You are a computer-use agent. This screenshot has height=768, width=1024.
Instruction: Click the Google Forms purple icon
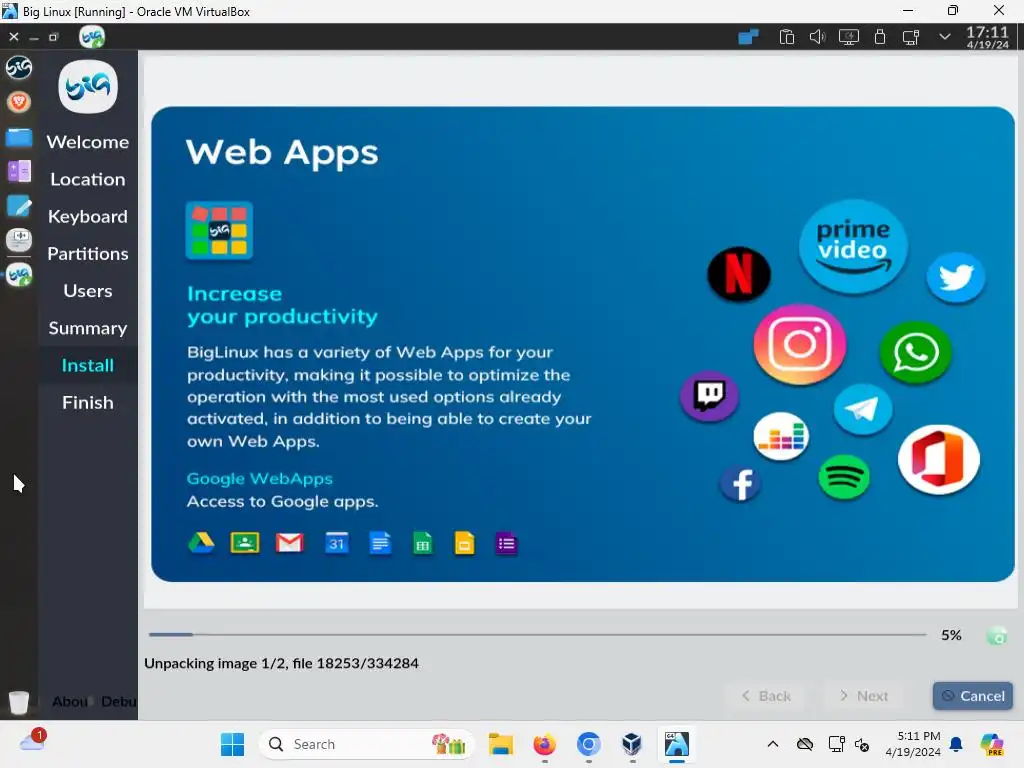point(506,543)
